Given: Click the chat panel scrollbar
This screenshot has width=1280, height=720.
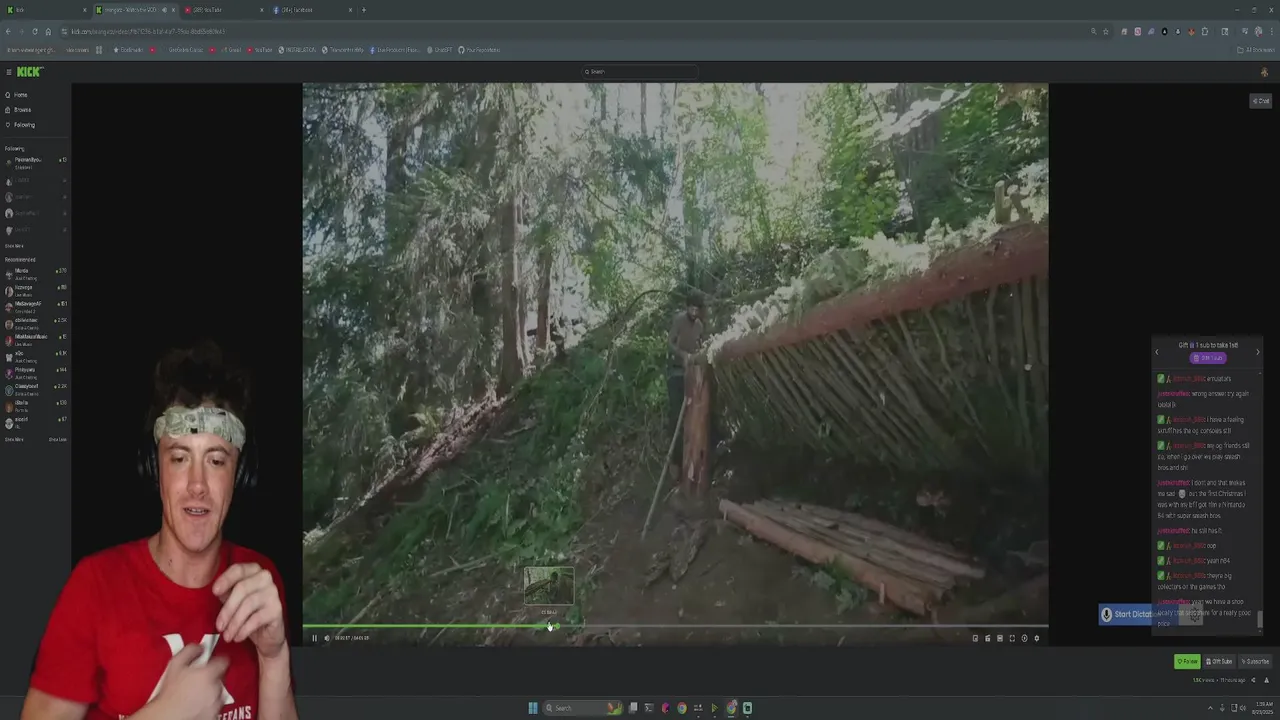Looking at the screenshot, I should click(x=1261, y=619).
